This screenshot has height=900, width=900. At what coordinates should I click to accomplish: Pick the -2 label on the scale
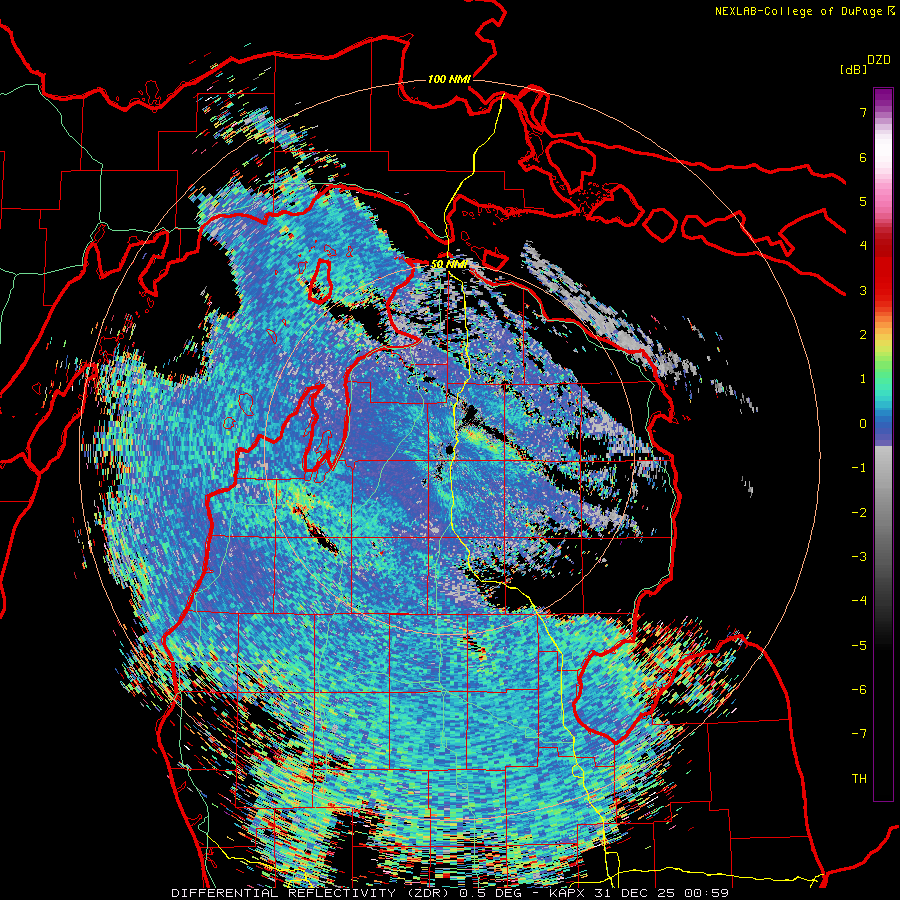pos(859,513)
